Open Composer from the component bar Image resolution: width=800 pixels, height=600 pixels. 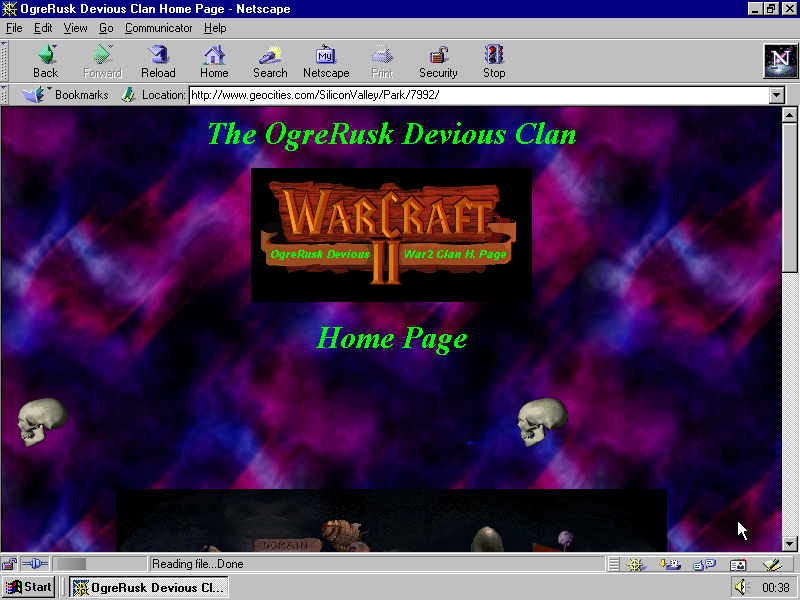pos(772,564)
